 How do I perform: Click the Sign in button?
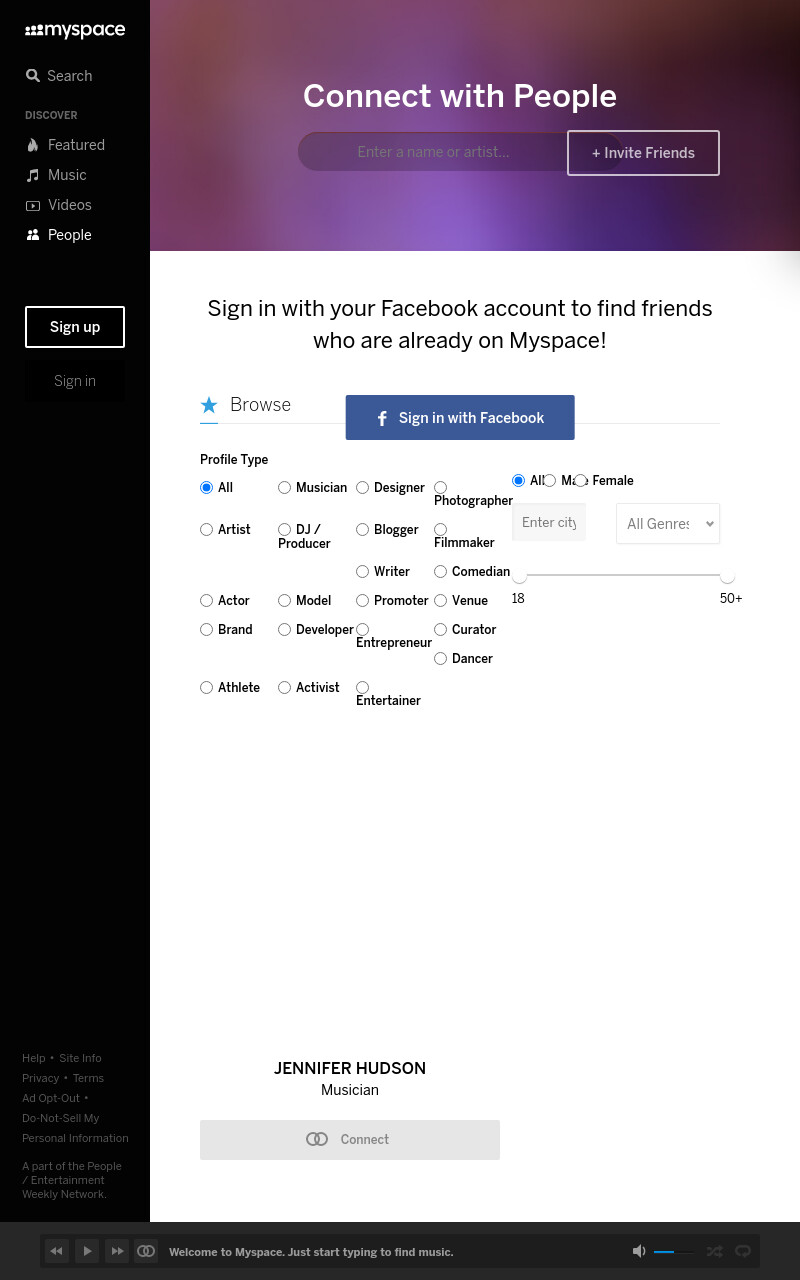[x=75, y=381]
